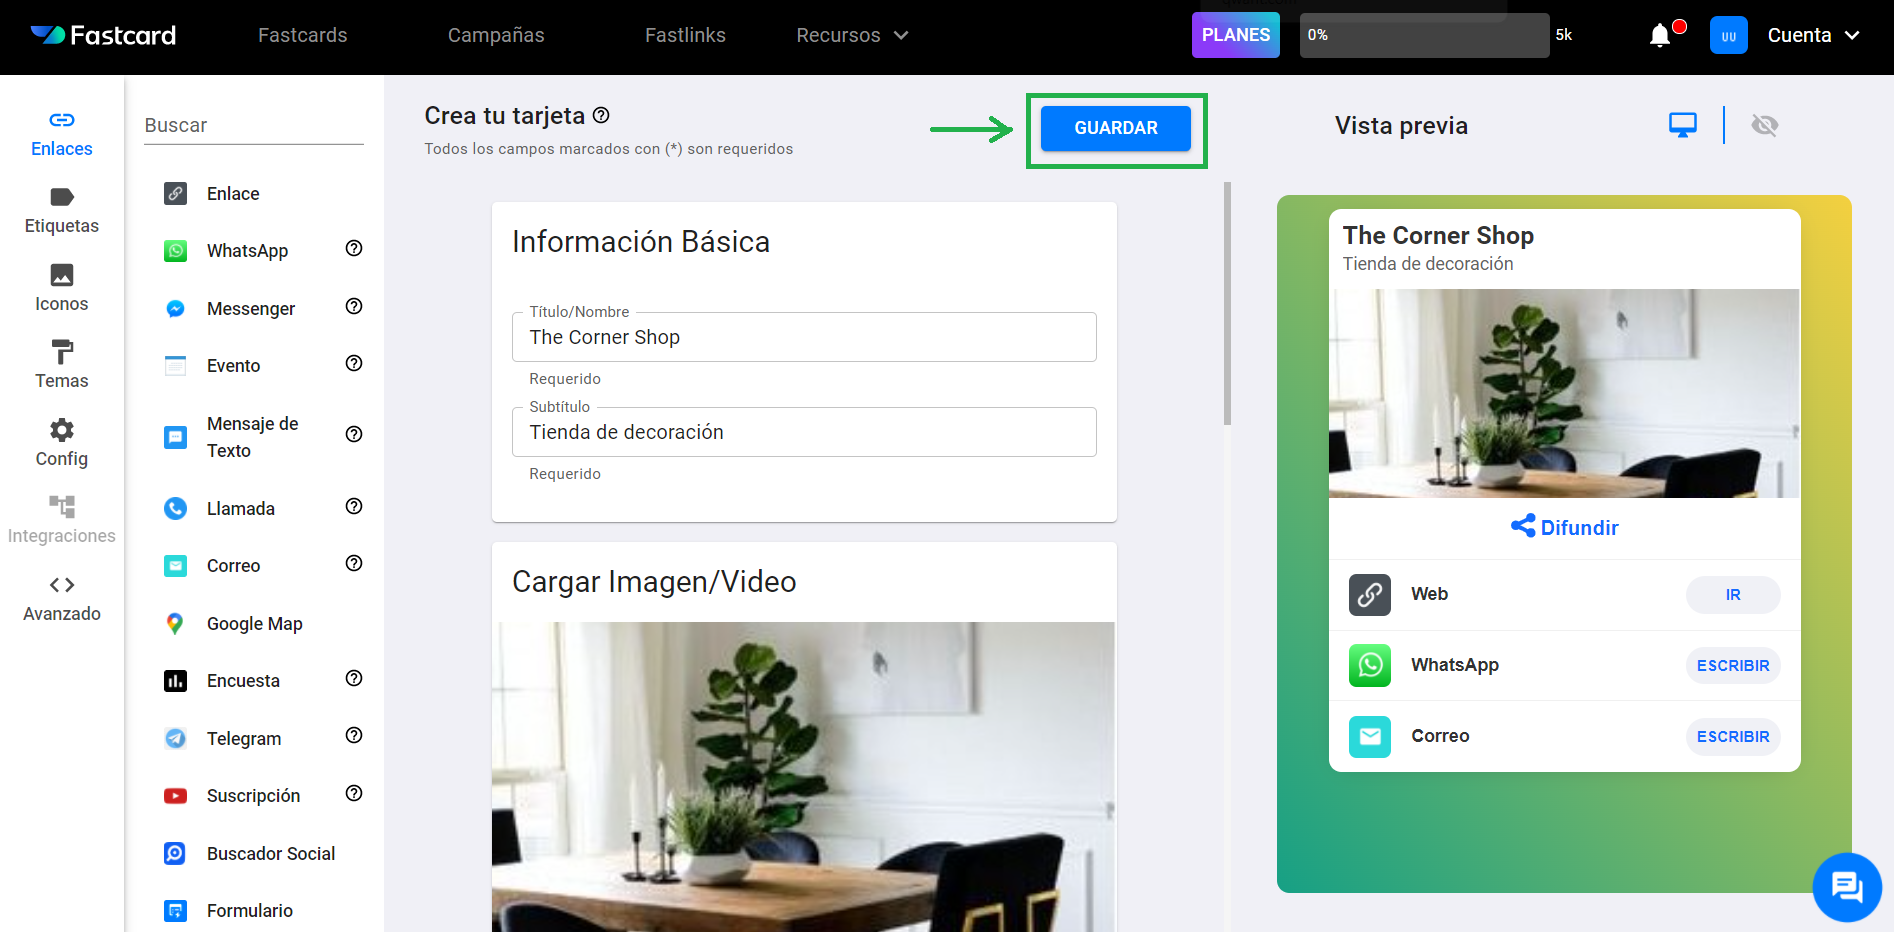Show help for Correo list item

pyautogui.click(x=354, y=563)
